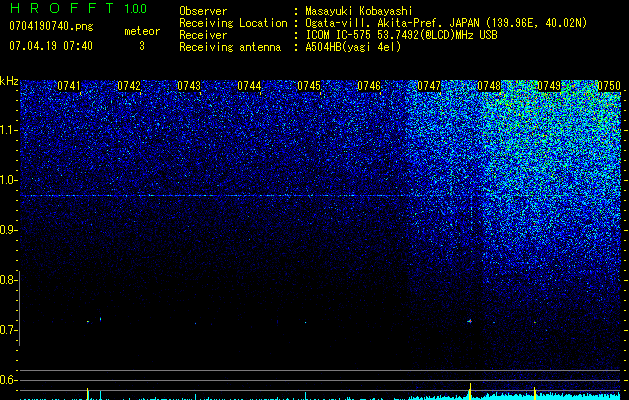Click the meteor count label
The height and width of the screenshot is (400, 629).
point(142,31)
